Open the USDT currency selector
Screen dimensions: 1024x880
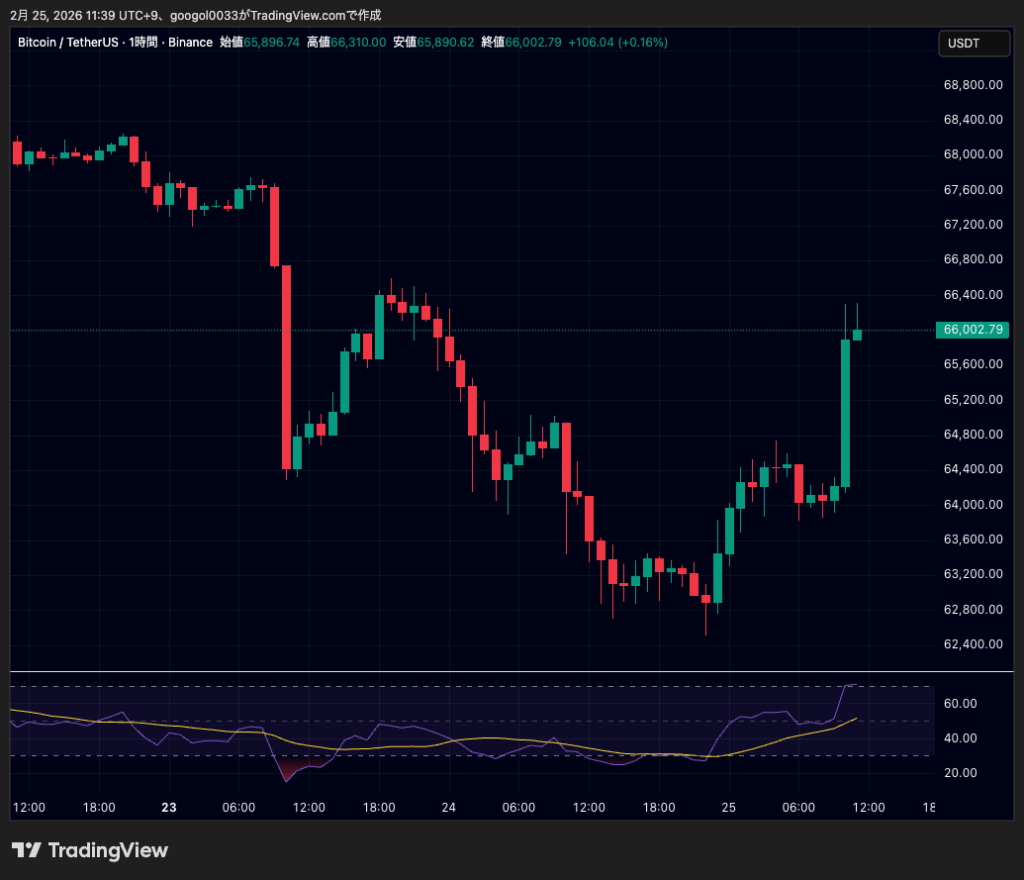pyautogui.click(x=963, y=43)
